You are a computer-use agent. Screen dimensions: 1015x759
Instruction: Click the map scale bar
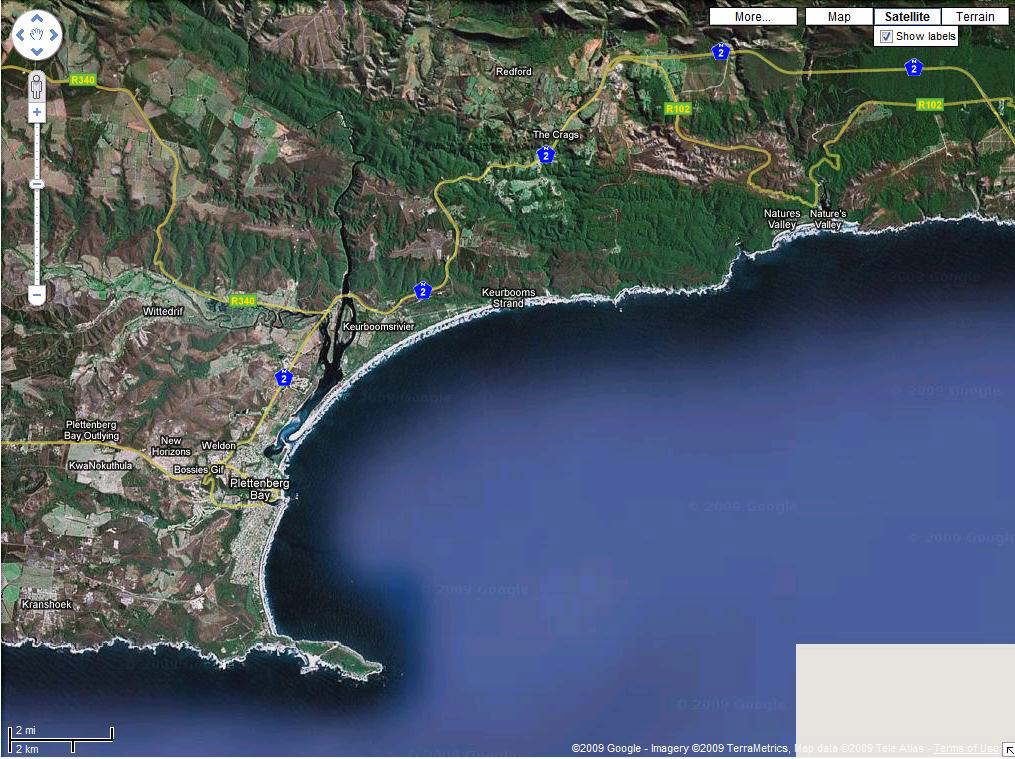point(61,740)
